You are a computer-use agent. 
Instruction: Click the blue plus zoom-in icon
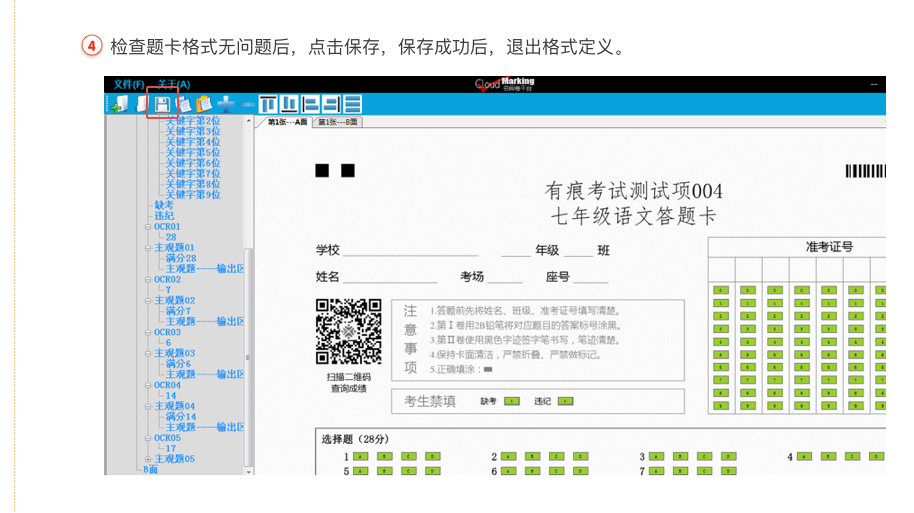pos(226,103)
